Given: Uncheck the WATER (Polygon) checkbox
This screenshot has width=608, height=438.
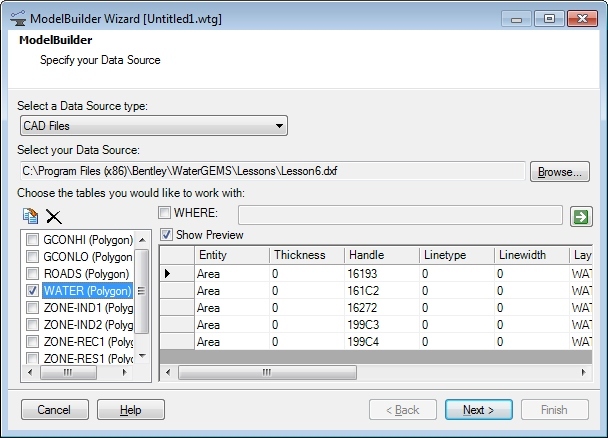Looking at the screenshot, I should click(32, 291).
